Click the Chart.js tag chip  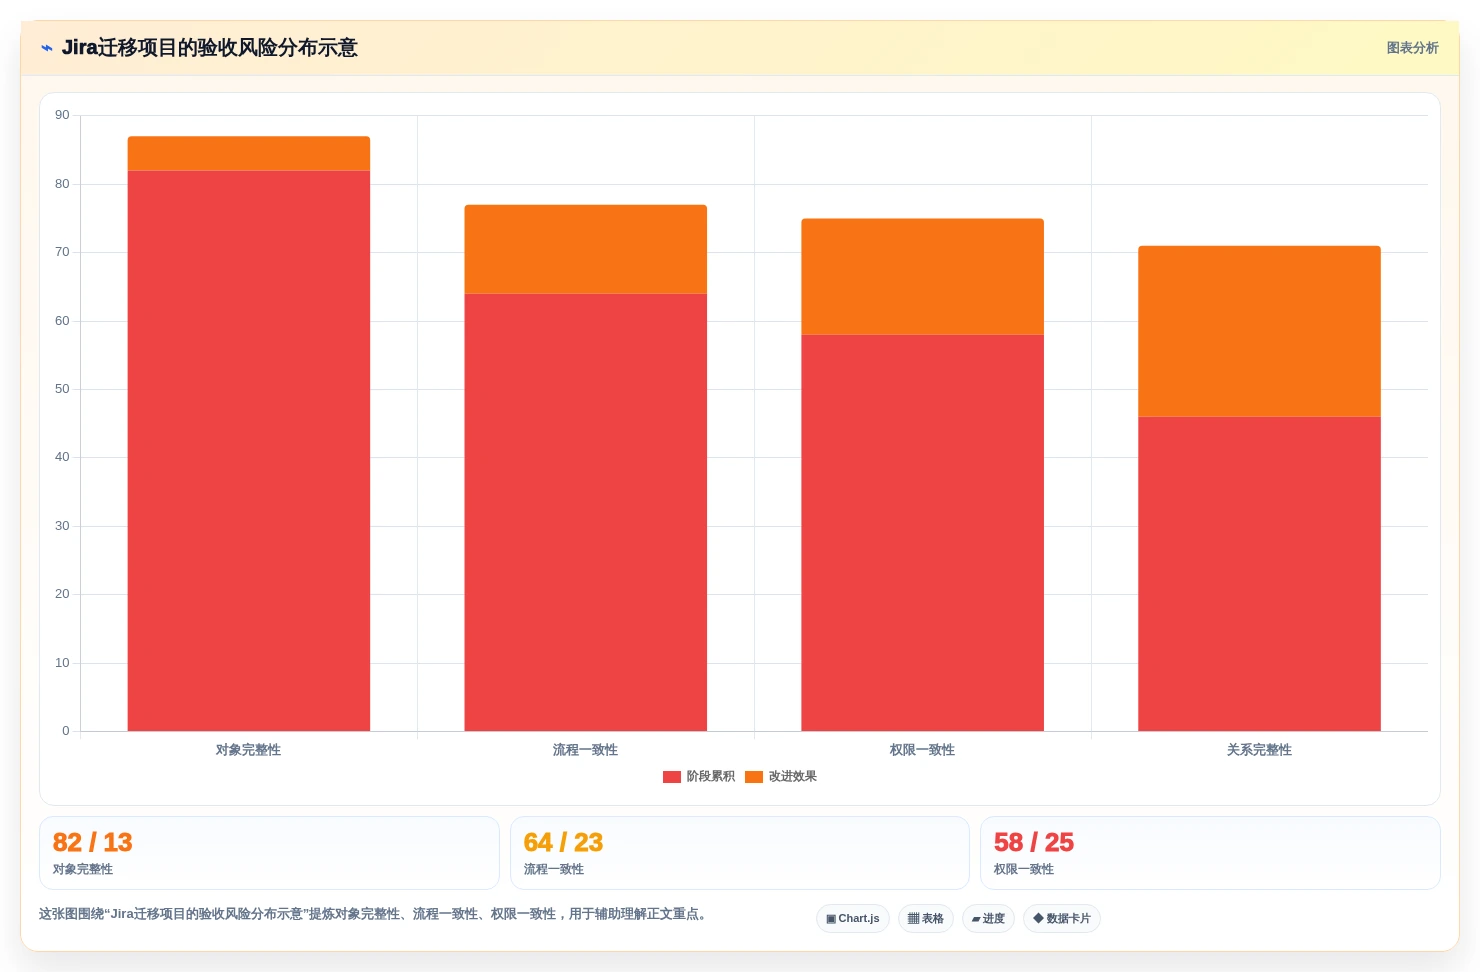tap(853, 919)
